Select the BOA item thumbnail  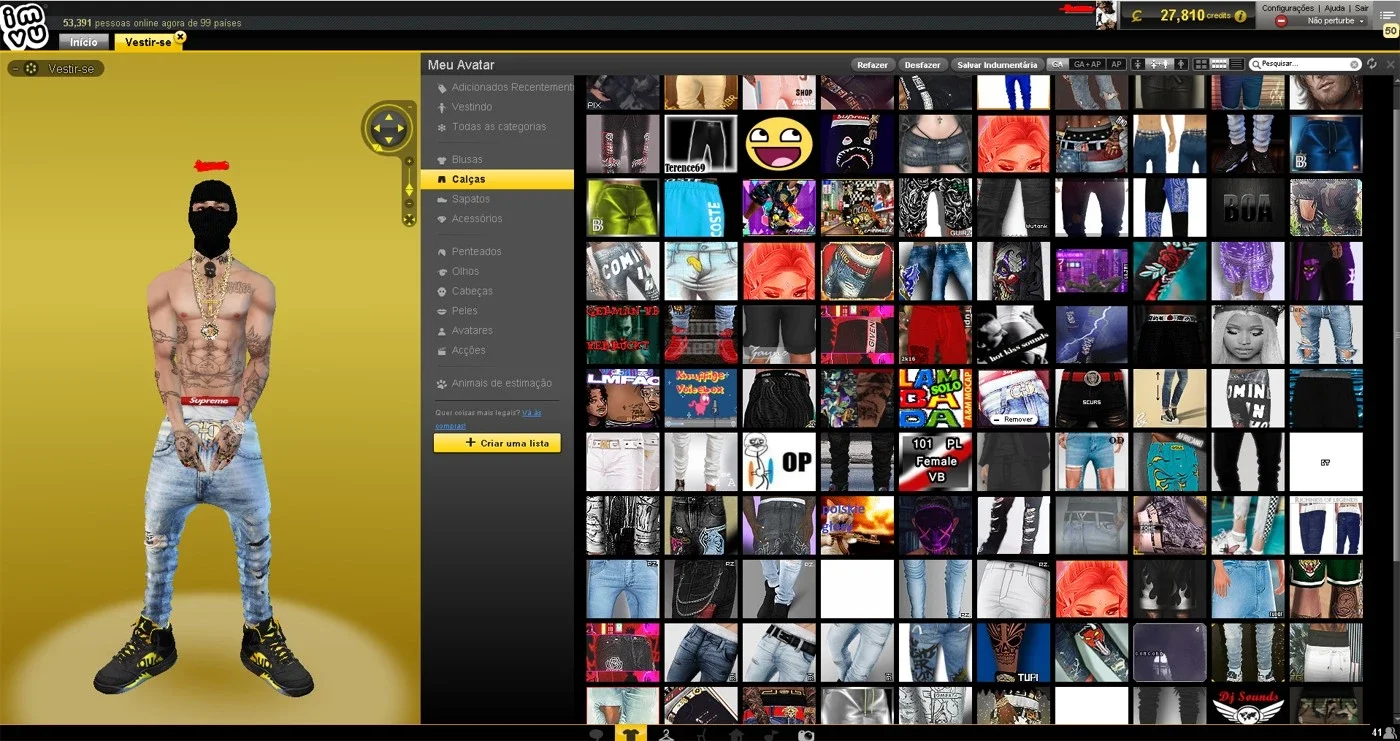point(1248,208)
